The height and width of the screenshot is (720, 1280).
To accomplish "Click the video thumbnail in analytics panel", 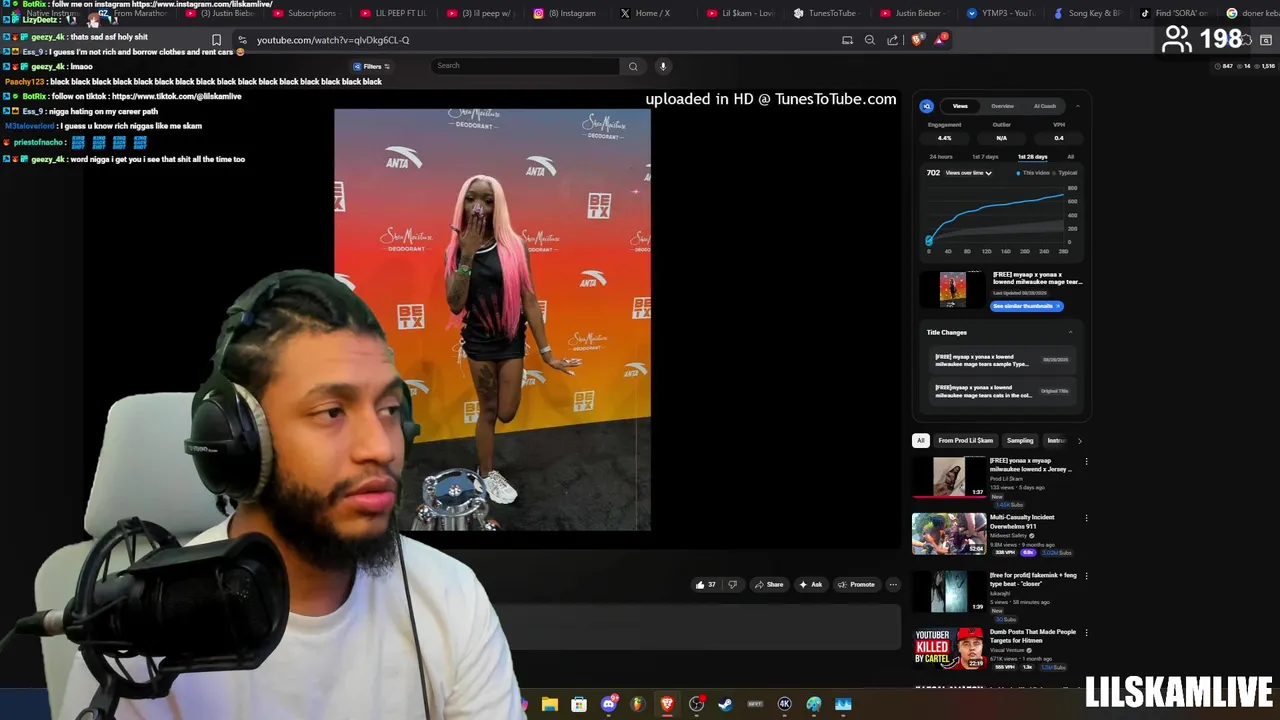I will point(952,289).
